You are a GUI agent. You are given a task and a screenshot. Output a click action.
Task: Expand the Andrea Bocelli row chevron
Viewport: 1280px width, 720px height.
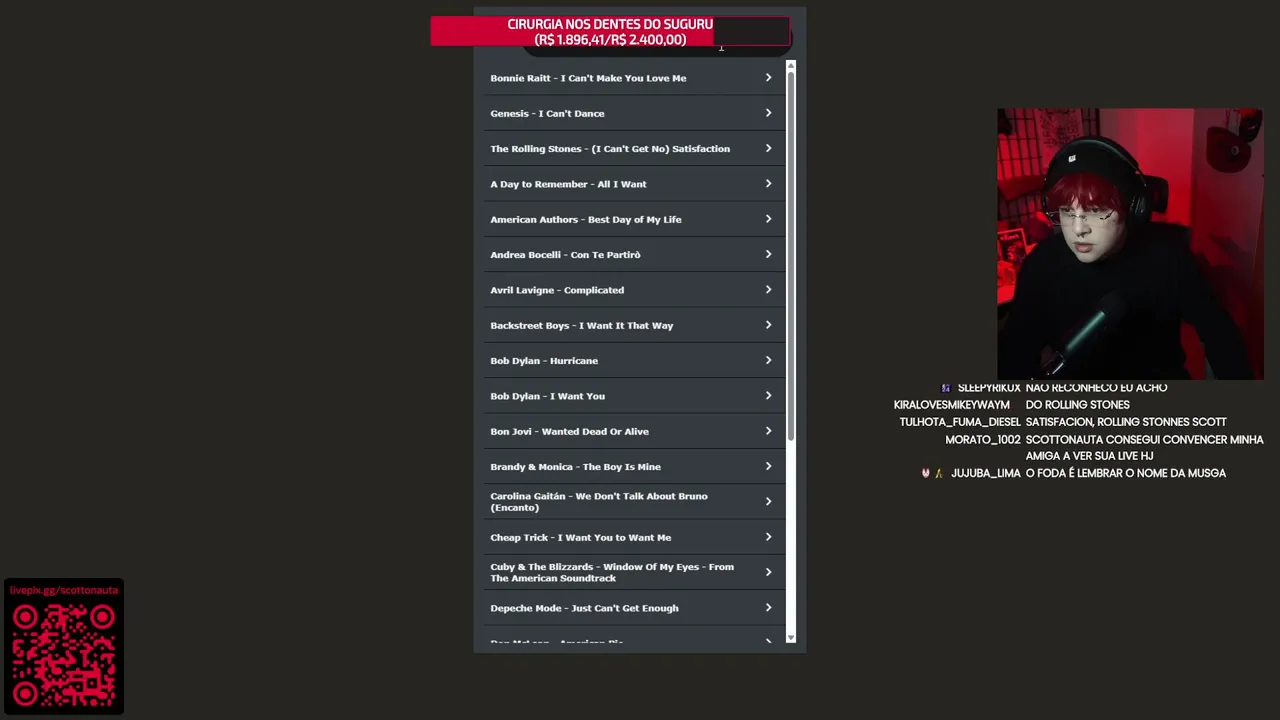(x=768, y=254)
